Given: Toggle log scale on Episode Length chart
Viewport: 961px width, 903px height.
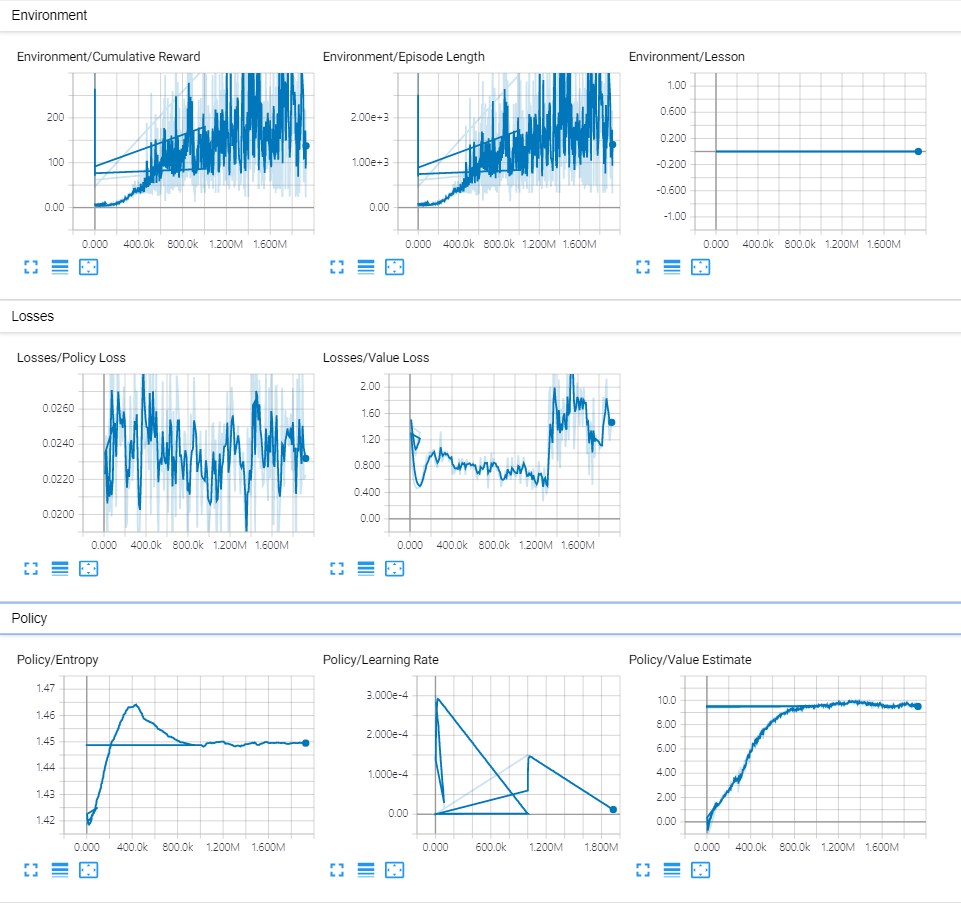Looking at the screenshot, I should (366, 267).
